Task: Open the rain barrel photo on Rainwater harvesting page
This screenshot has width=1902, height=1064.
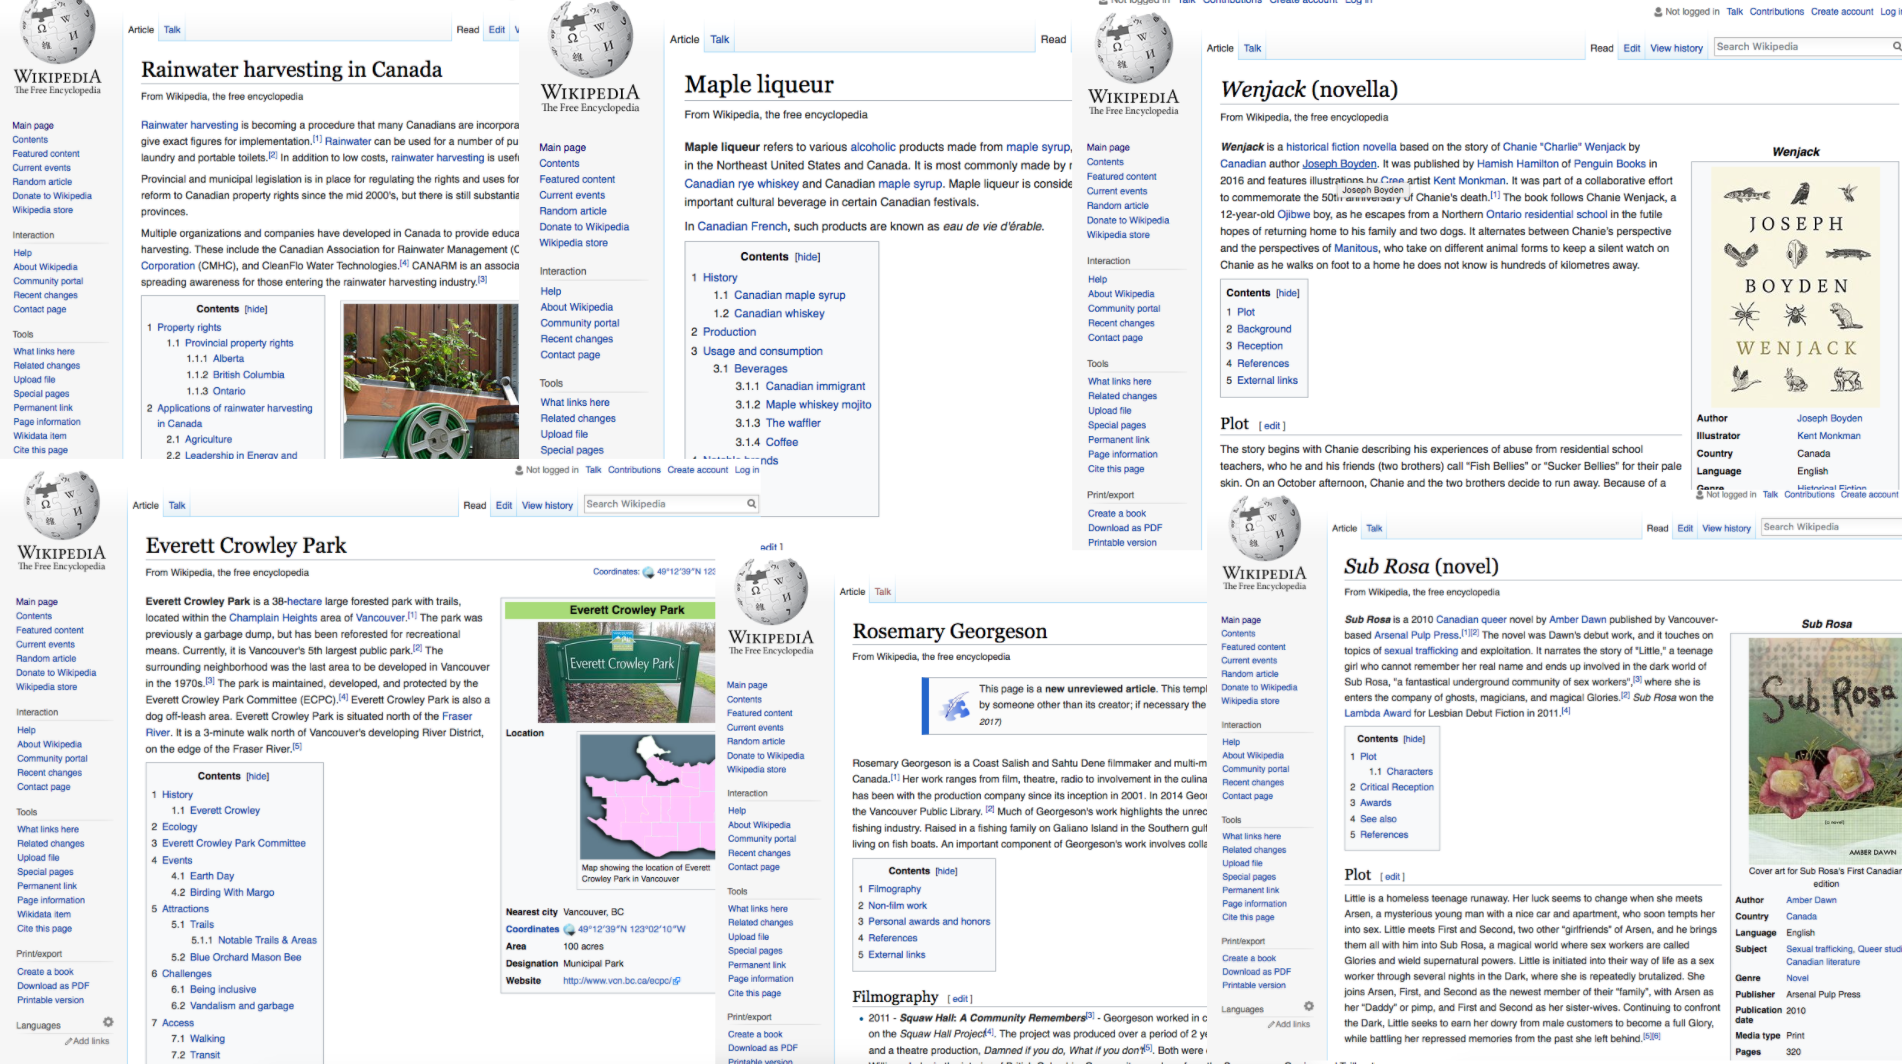Action: pos(431,381)
